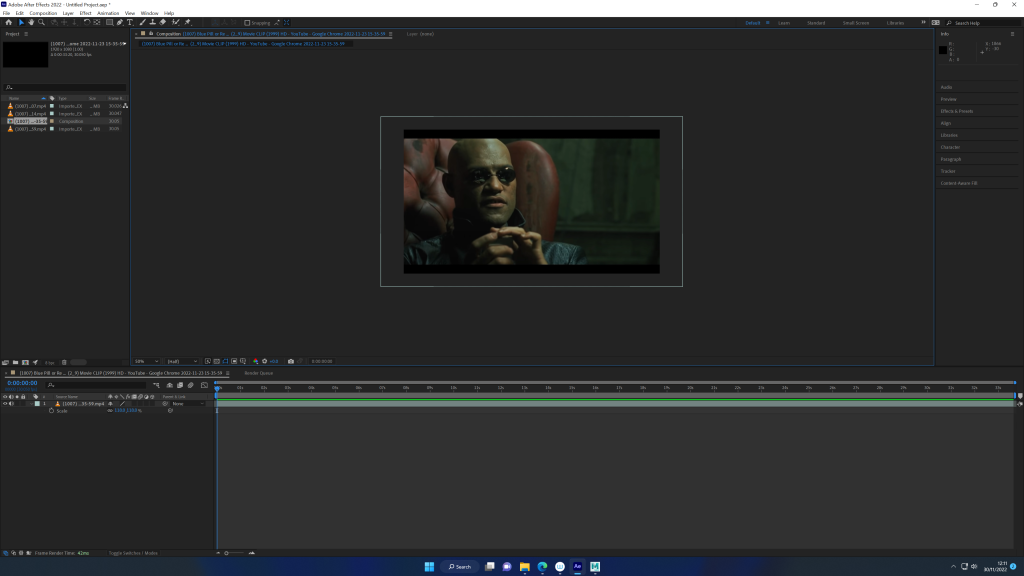Hide layer 1 video with eye toggle
Screen dimensions: 1024x576
click(5, 404)
